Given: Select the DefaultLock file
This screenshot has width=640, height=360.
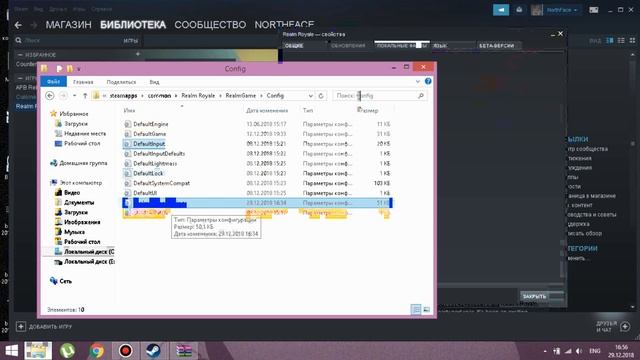Looking at the screenshot, I should click(148, 173).
